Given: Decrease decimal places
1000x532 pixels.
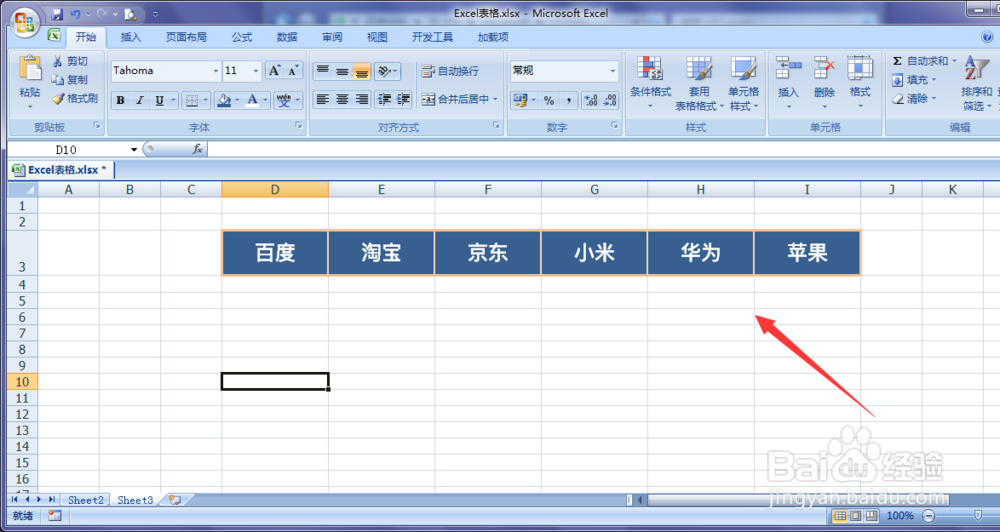Looking at the screenshot, I should 610,100.
